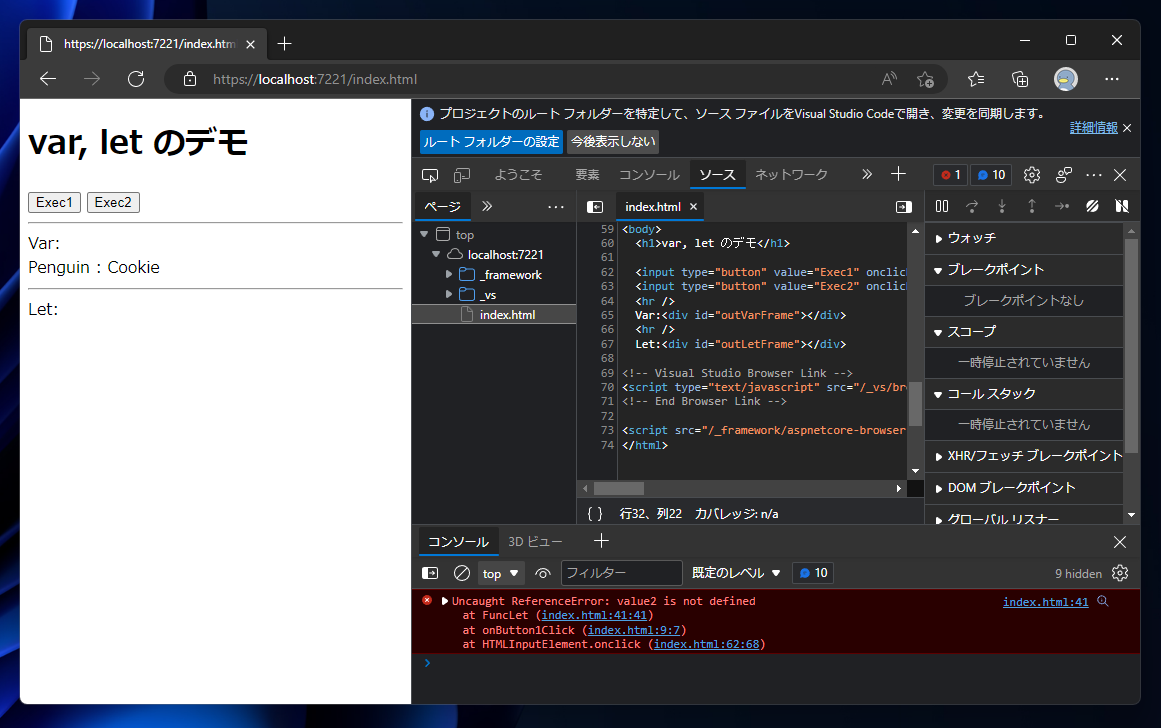Open the 既定のレベル log level dropdown
This screenshot has width=1161, height=728.
[736, 573]
